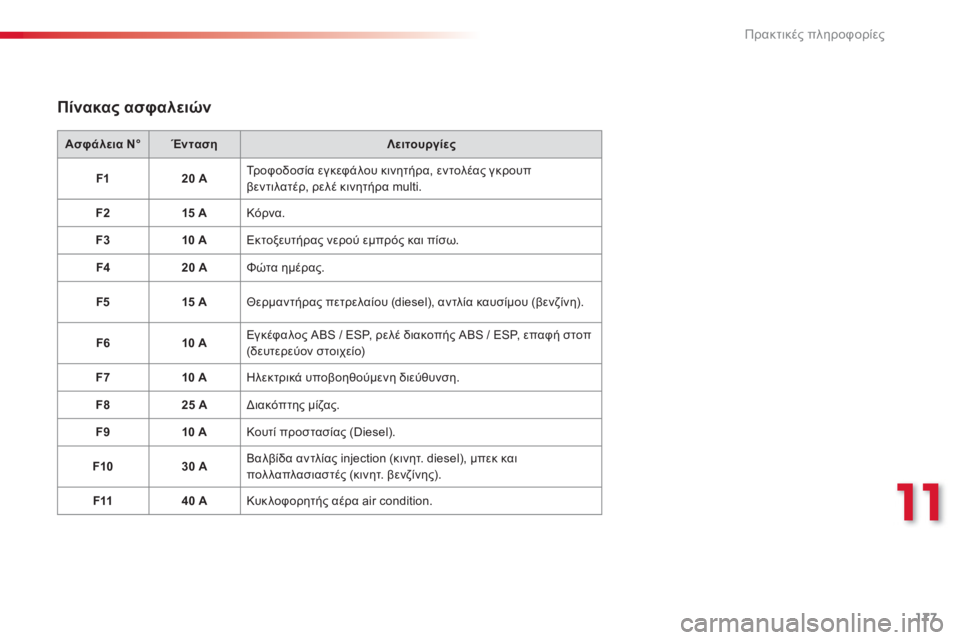Viewport: 960px width, 640px height.
Task: Click the "20 A" rating in the F4 row
Action: pos(194,268)
